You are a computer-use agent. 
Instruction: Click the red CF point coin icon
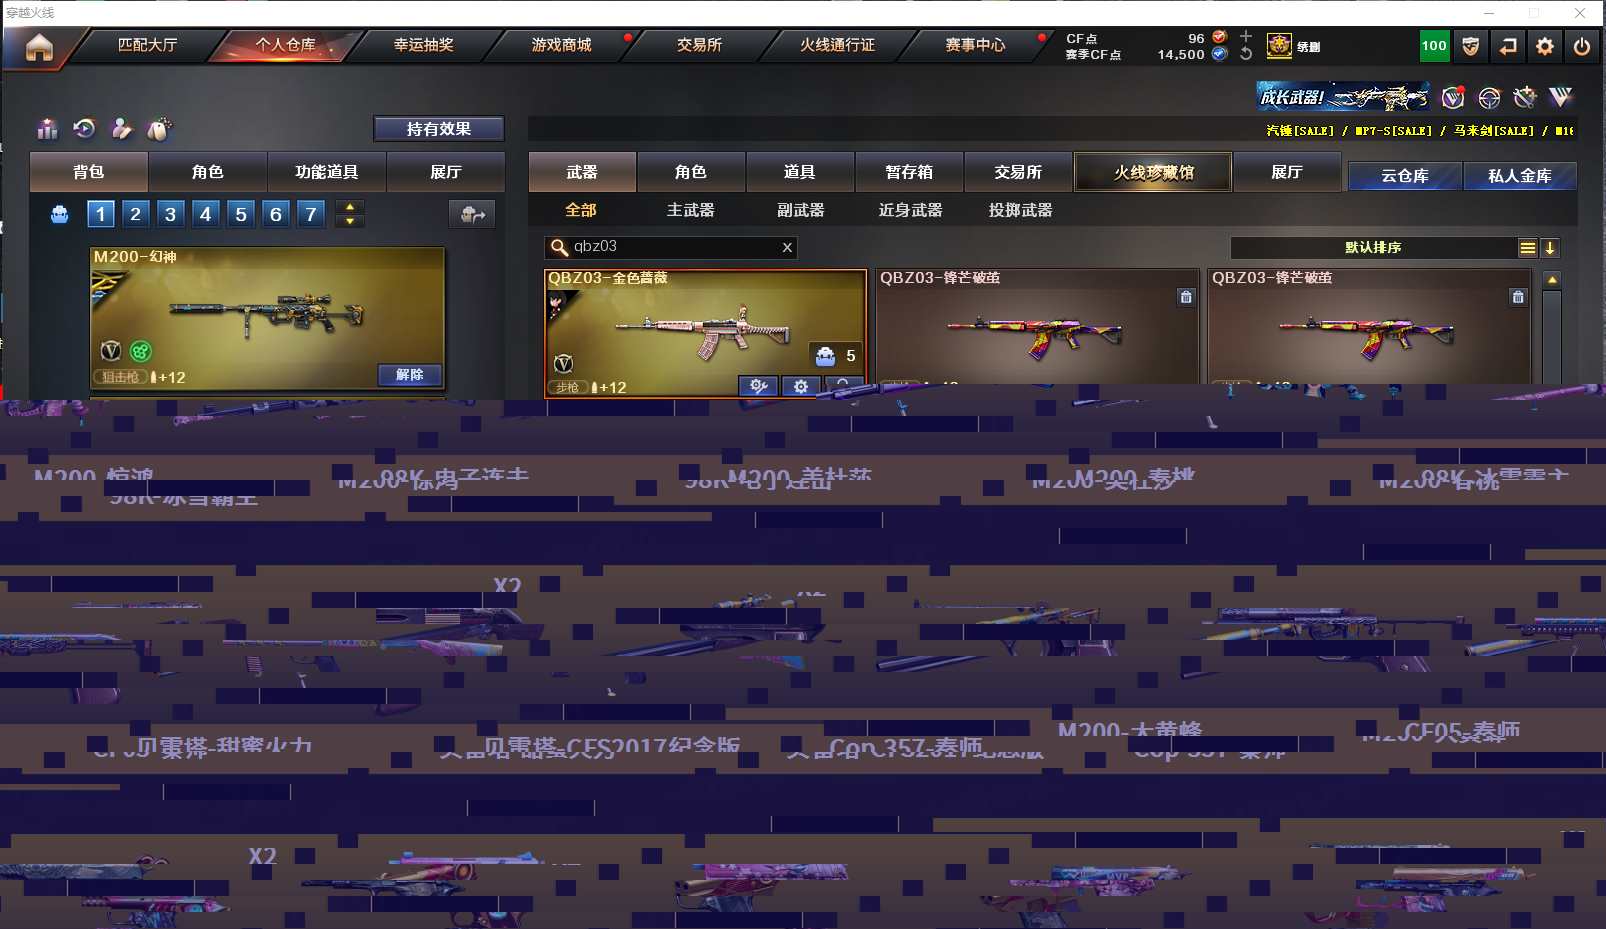coord(1219,37)
